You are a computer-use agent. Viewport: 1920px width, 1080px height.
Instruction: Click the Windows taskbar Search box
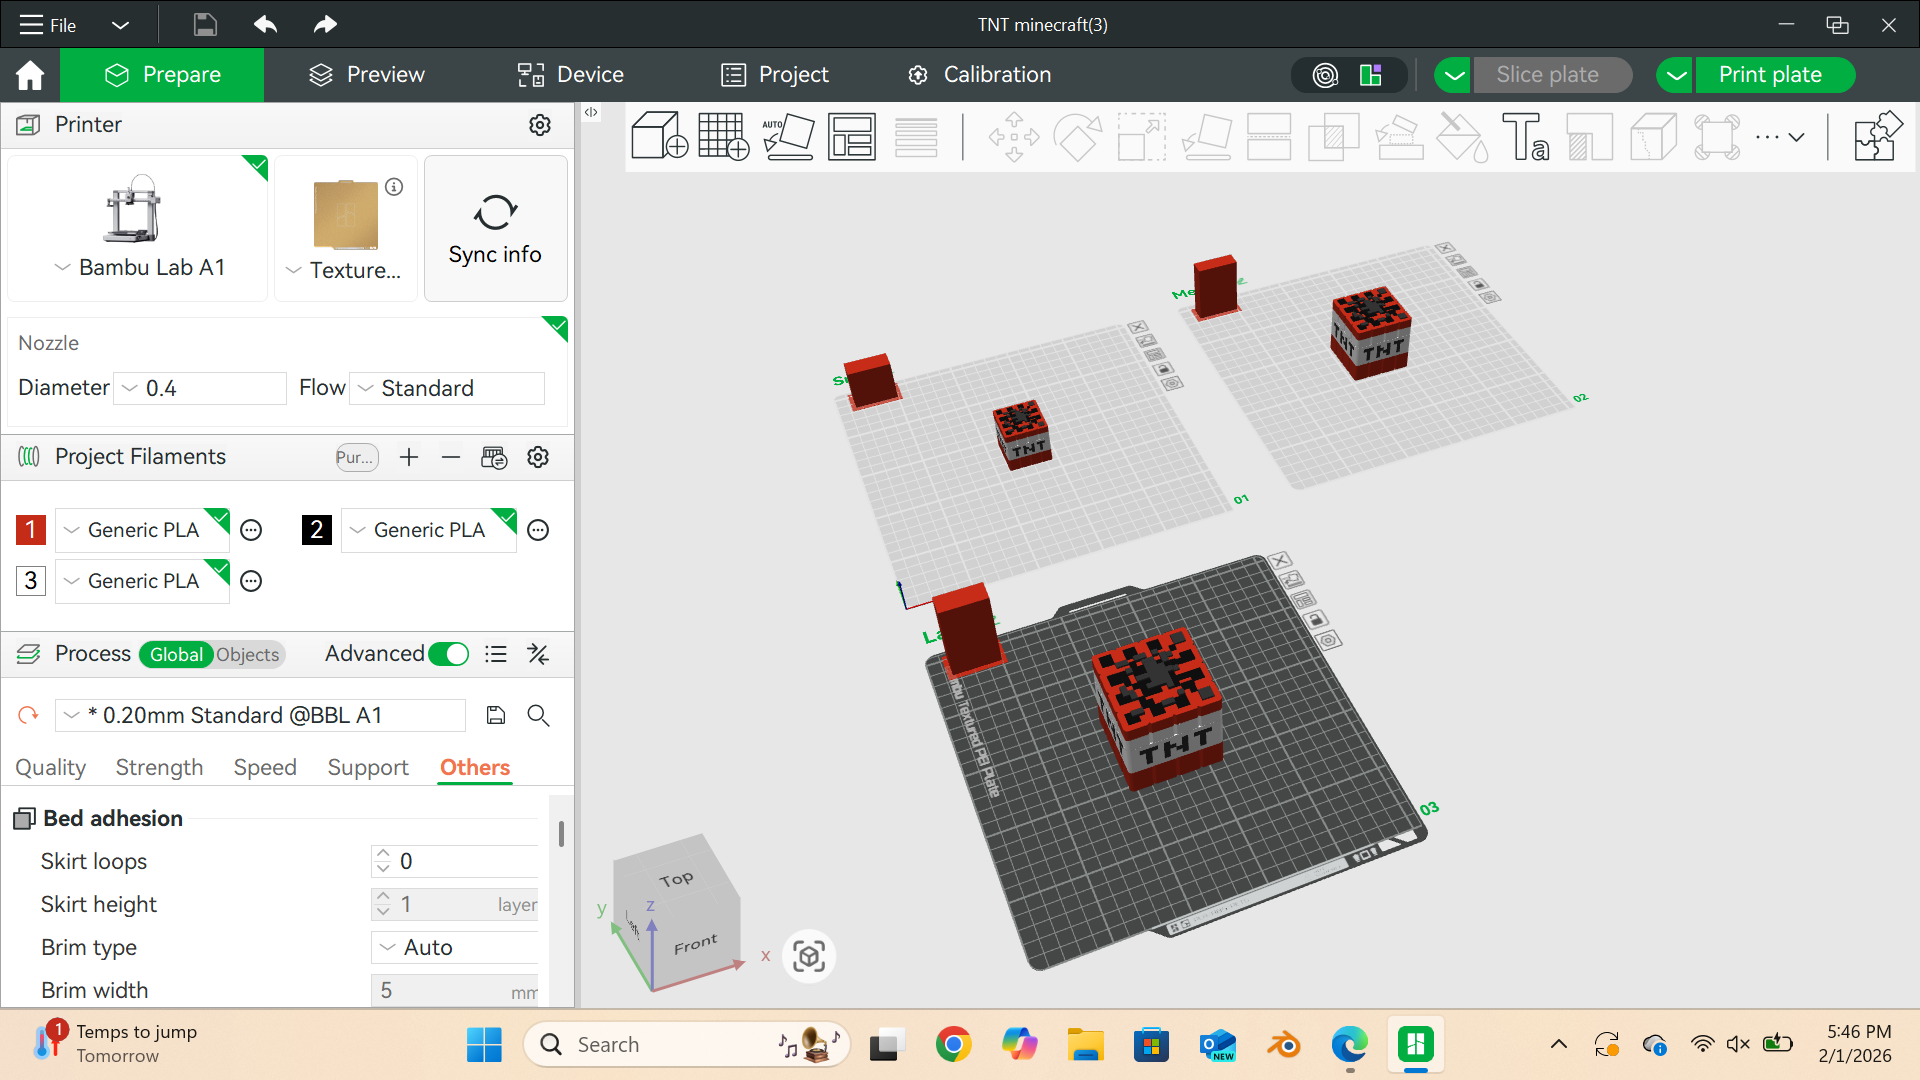(x=686, y=1045)
